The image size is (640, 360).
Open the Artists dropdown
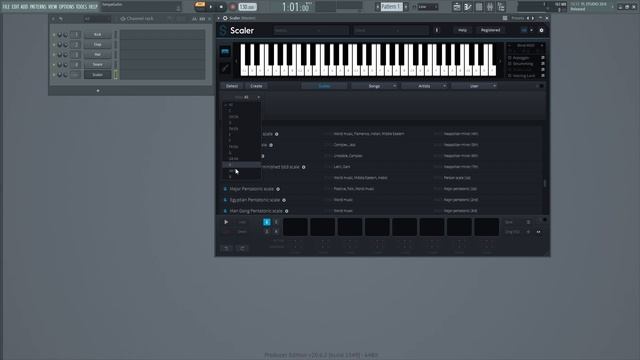coord(424,86)
